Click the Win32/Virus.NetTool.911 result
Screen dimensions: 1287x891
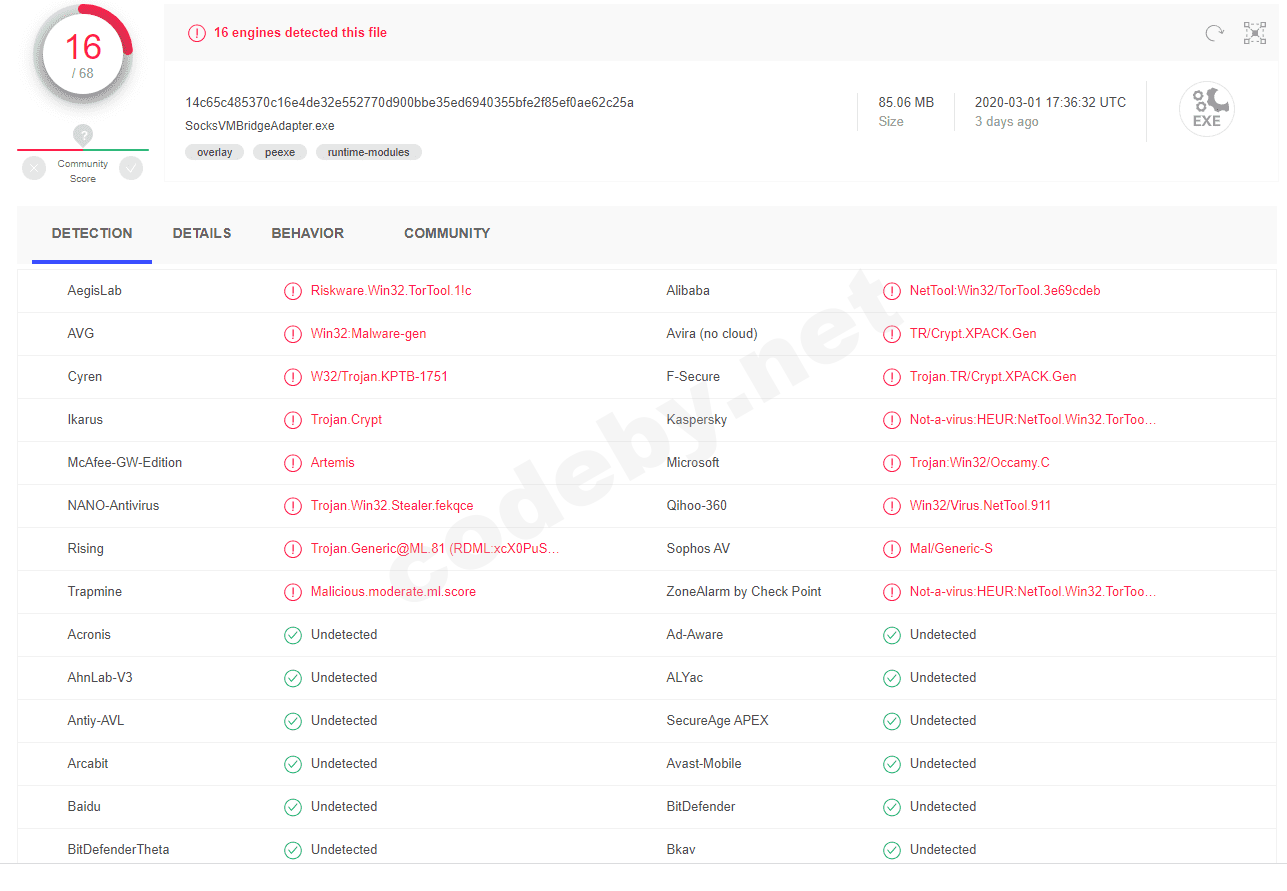980,506
